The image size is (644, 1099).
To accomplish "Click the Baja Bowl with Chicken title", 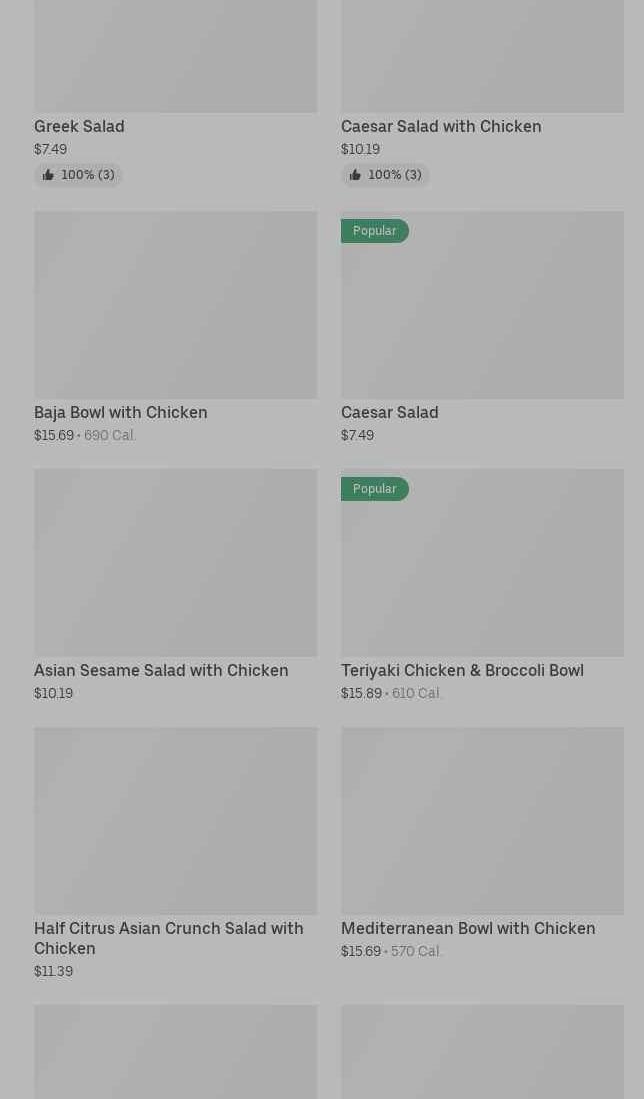I will [x=121, y=412].
